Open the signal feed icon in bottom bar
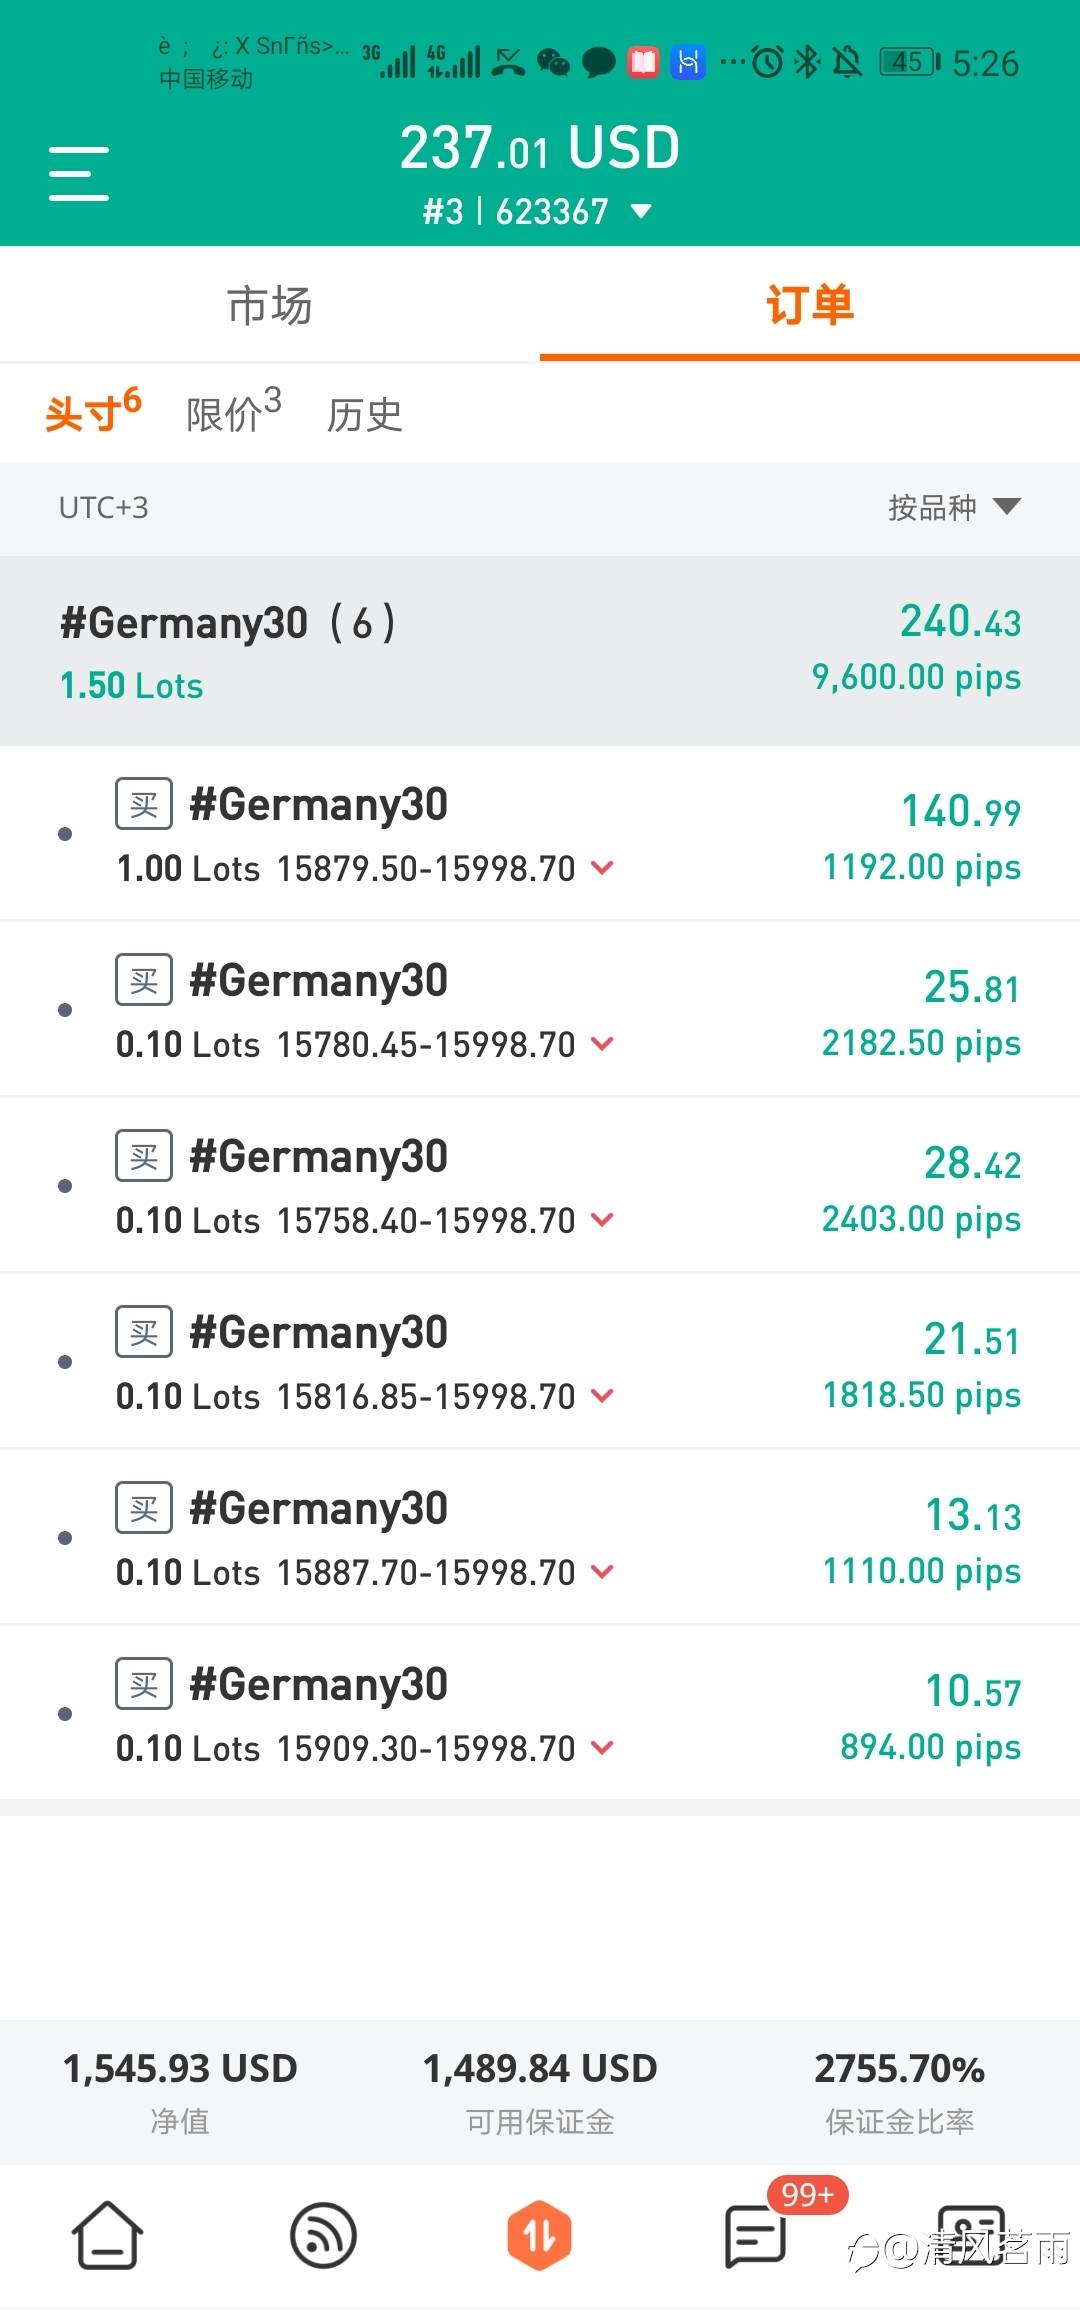 click(323, 2235)
